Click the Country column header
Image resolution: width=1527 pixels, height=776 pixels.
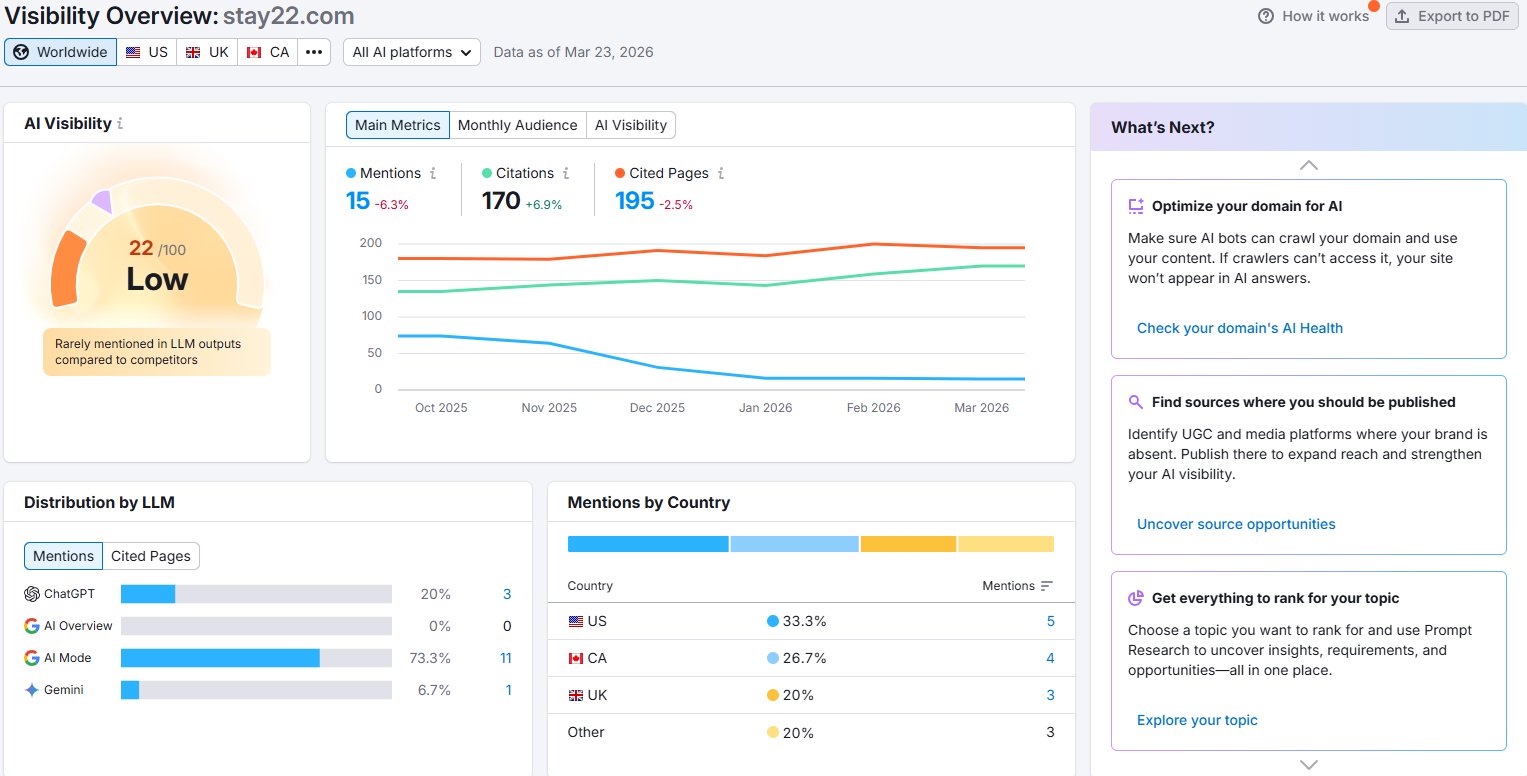(590, 586)
